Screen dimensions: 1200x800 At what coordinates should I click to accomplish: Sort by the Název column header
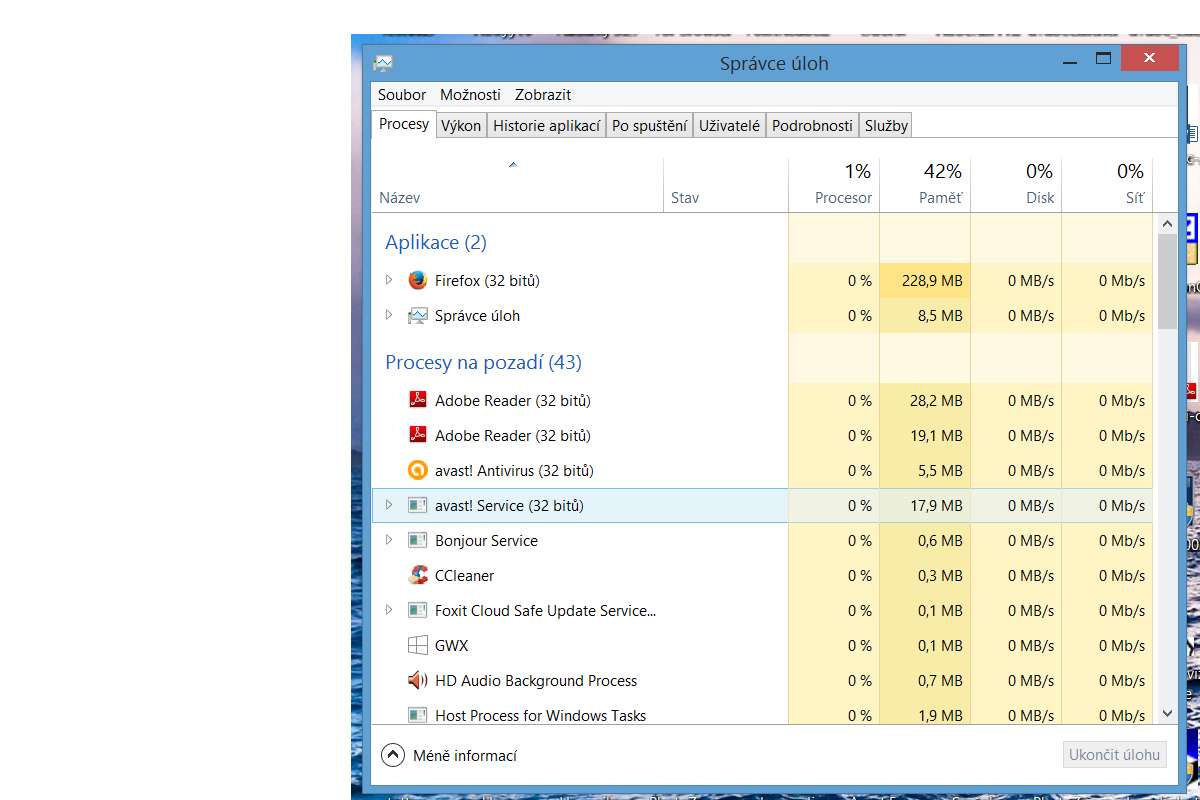(517, 185)
